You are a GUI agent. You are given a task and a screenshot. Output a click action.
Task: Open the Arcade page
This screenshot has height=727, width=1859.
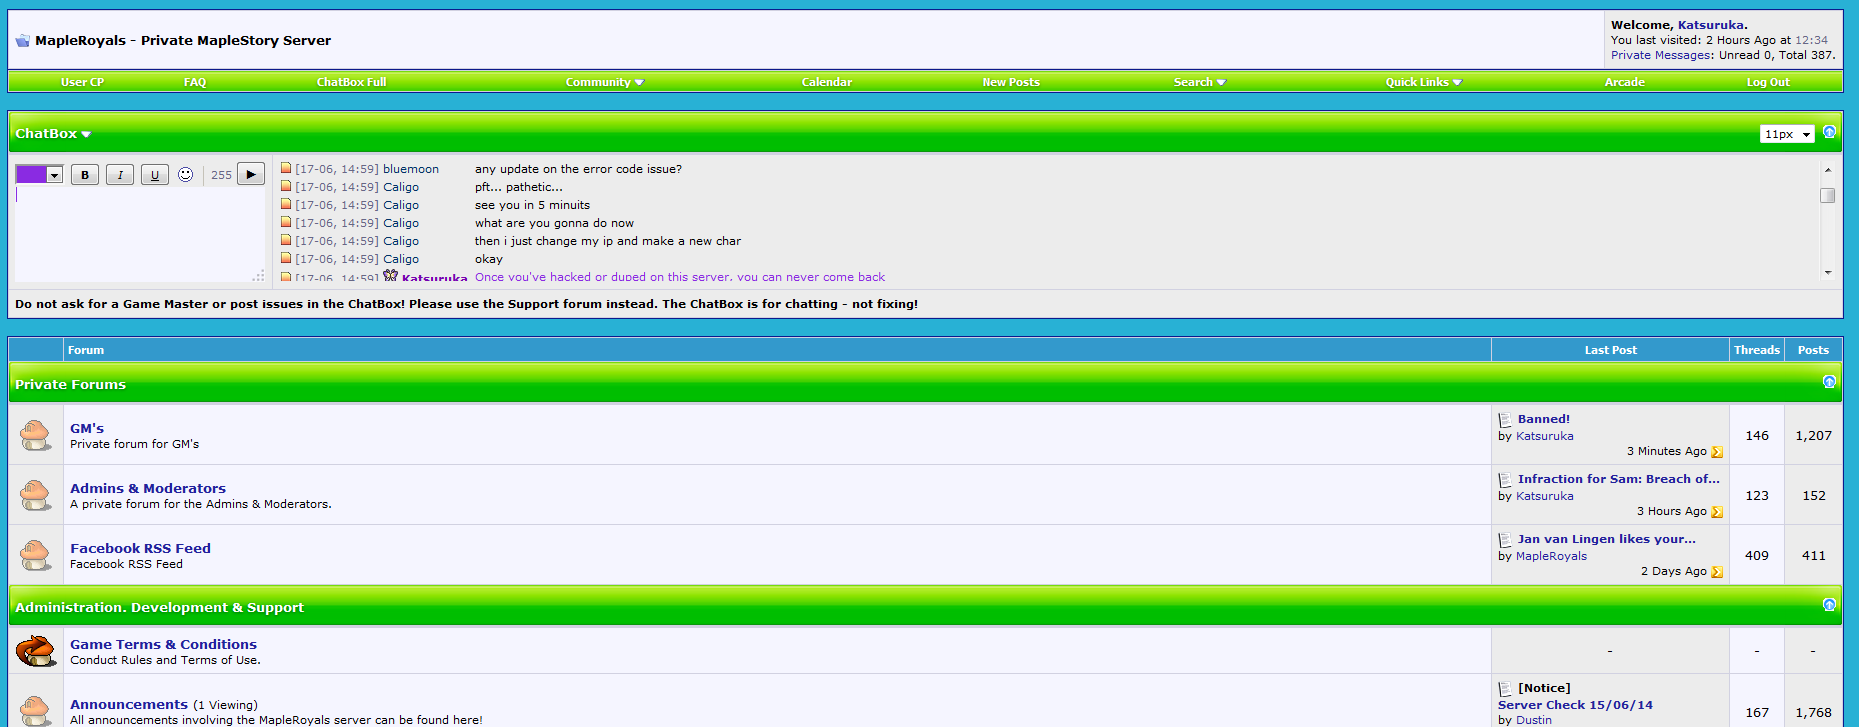1624,82
